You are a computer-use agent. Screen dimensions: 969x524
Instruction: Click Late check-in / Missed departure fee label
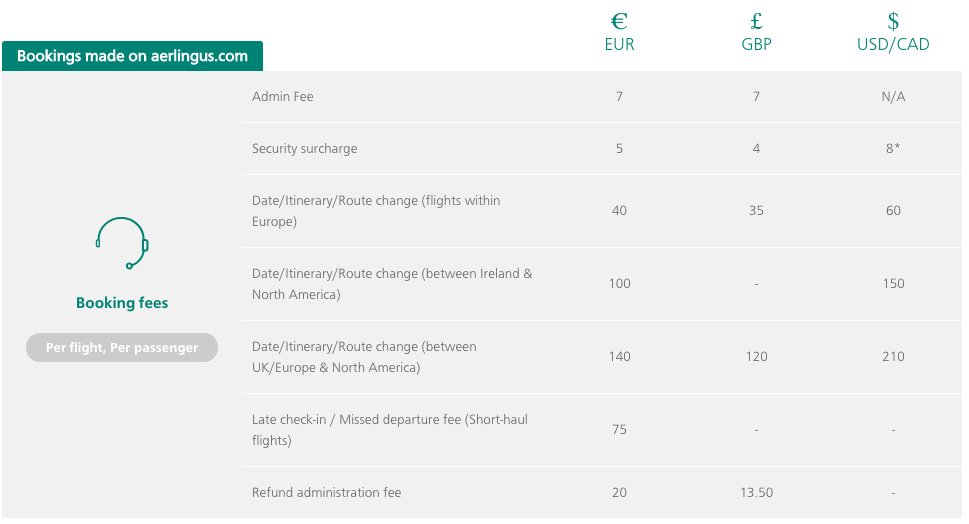389,429
